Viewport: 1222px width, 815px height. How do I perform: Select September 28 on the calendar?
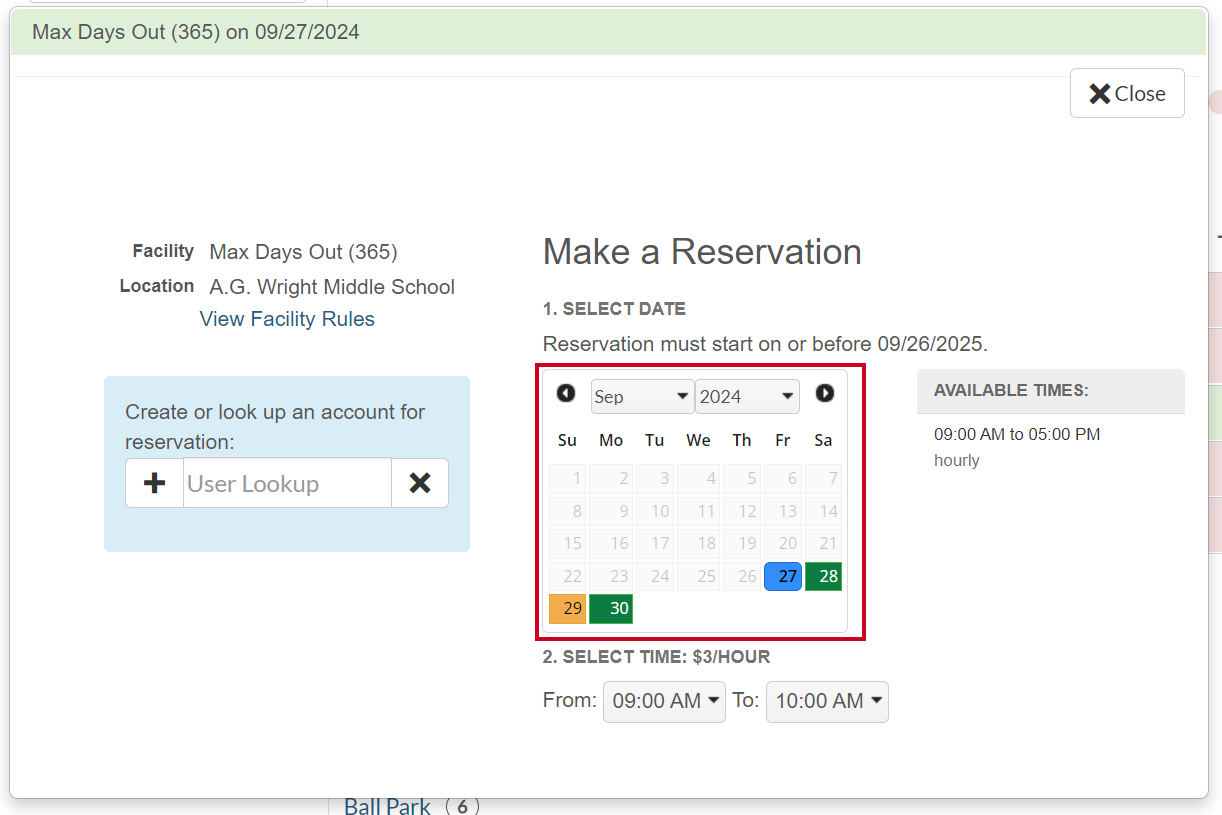pyautogui.click(x=823, y=576)
